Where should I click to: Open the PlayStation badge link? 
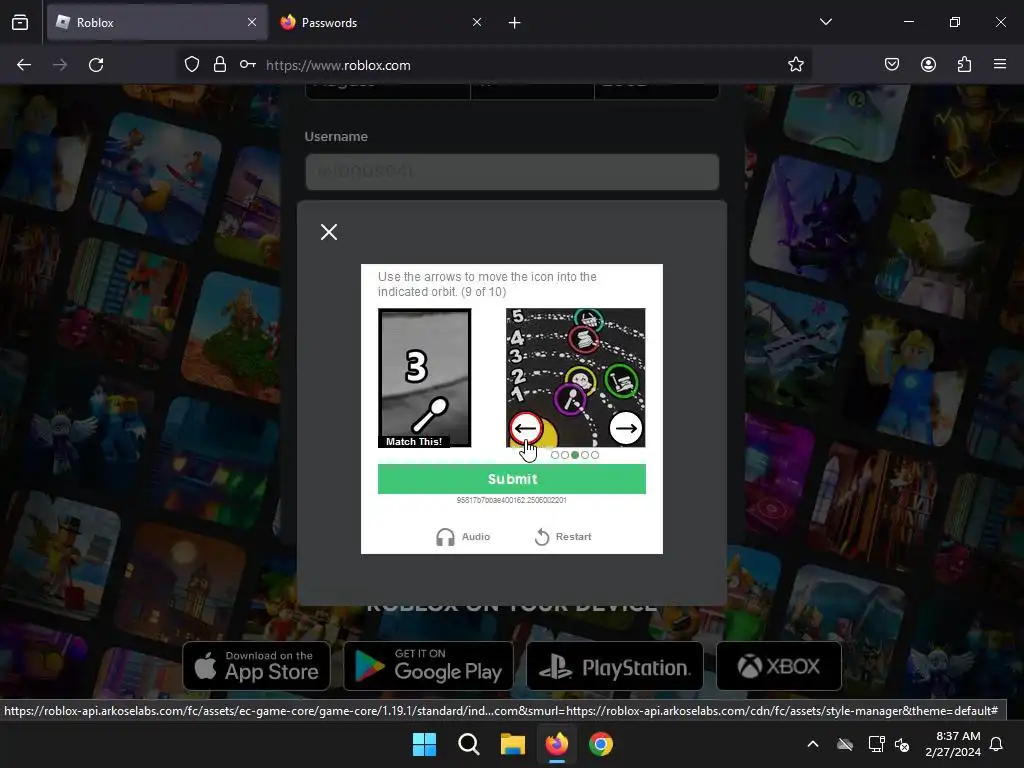click(x=615, y=666)
